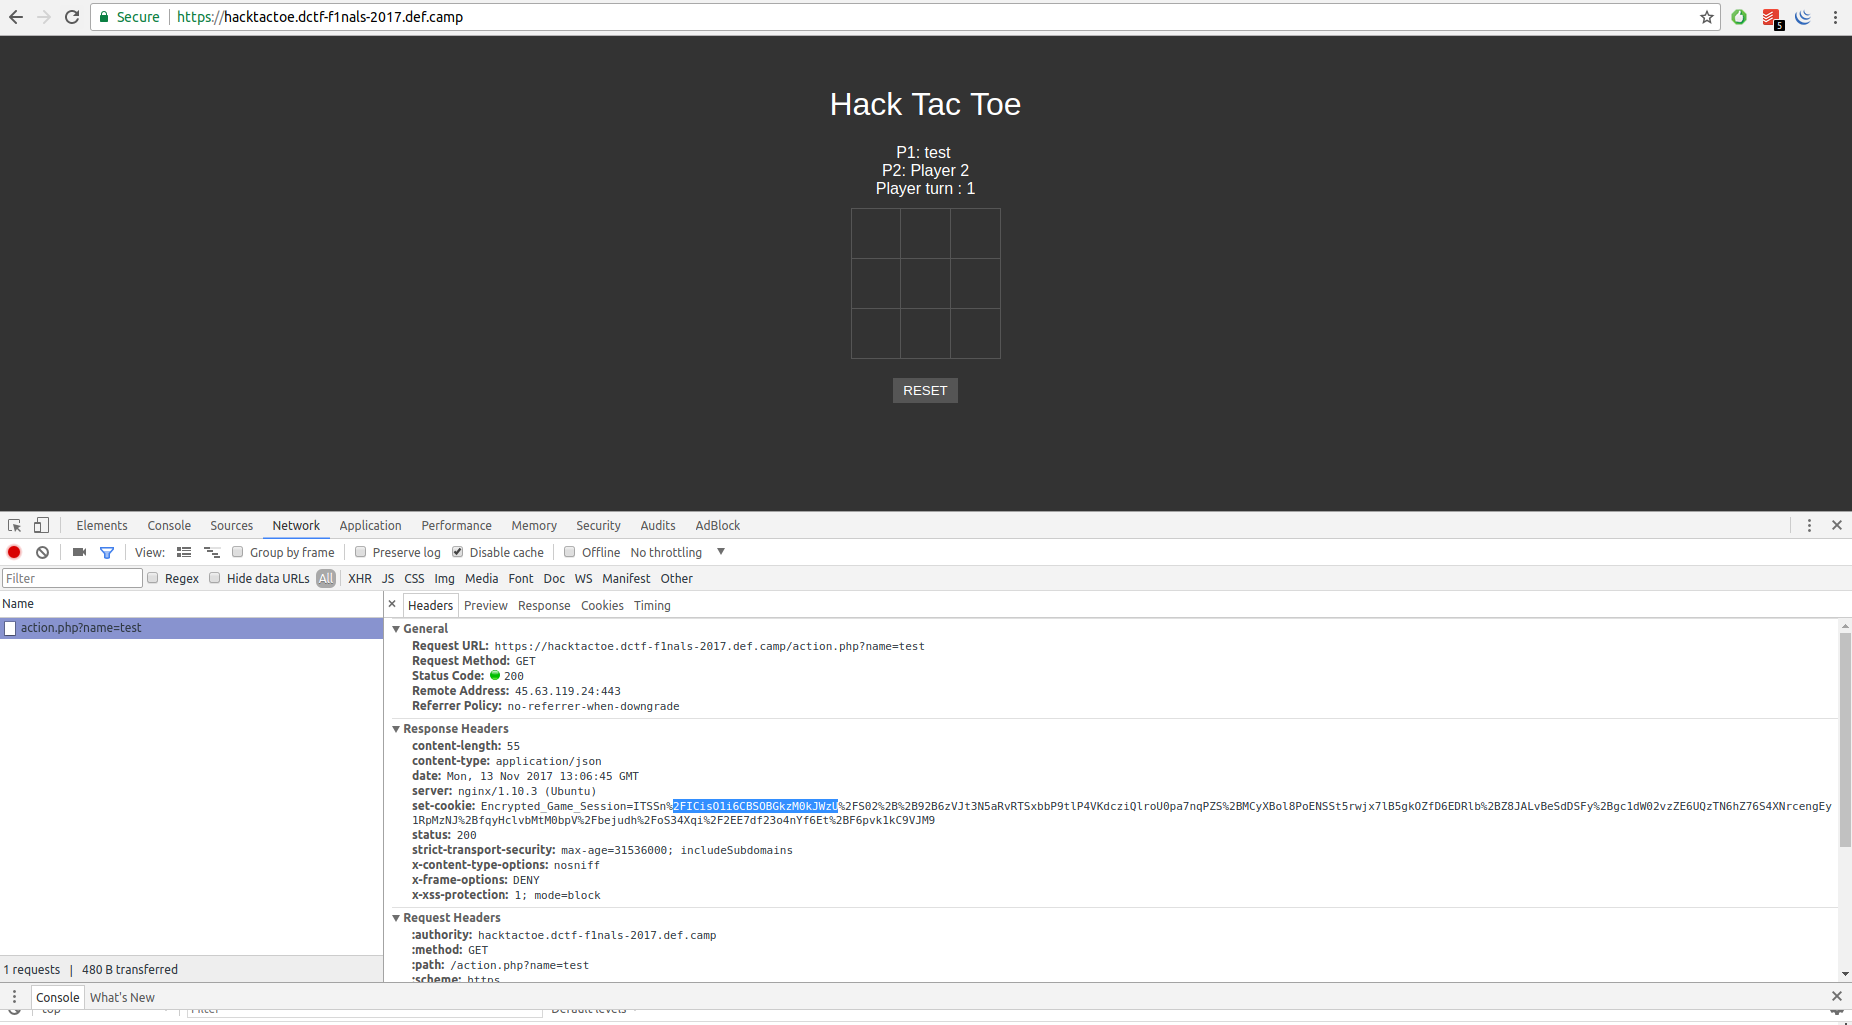This screenshot has height=1025, width=1852.
Task: Click the headers pane scroll-down arrow
Action: click(x=1844, y=973)
